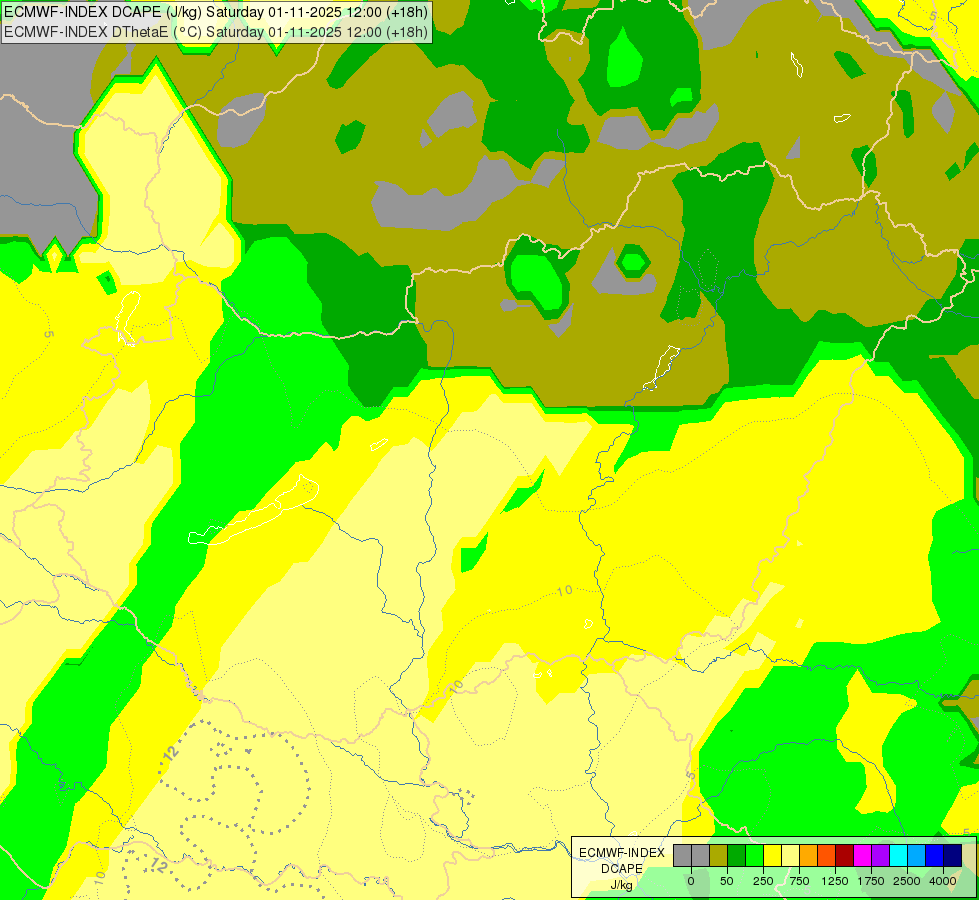Screen dimensions: 979x900
Task: Click the DThetaE title line at top
Action: coord(216,32)
